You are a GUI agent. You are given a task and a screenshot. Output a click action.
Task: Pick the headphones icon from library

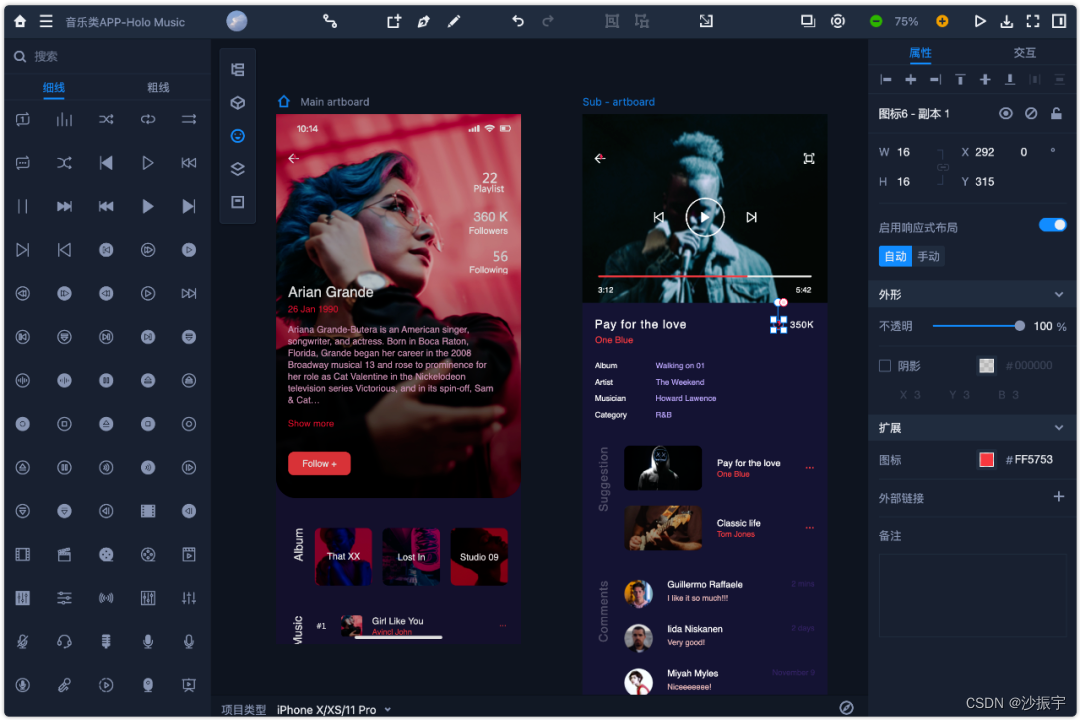coord(64,641)
